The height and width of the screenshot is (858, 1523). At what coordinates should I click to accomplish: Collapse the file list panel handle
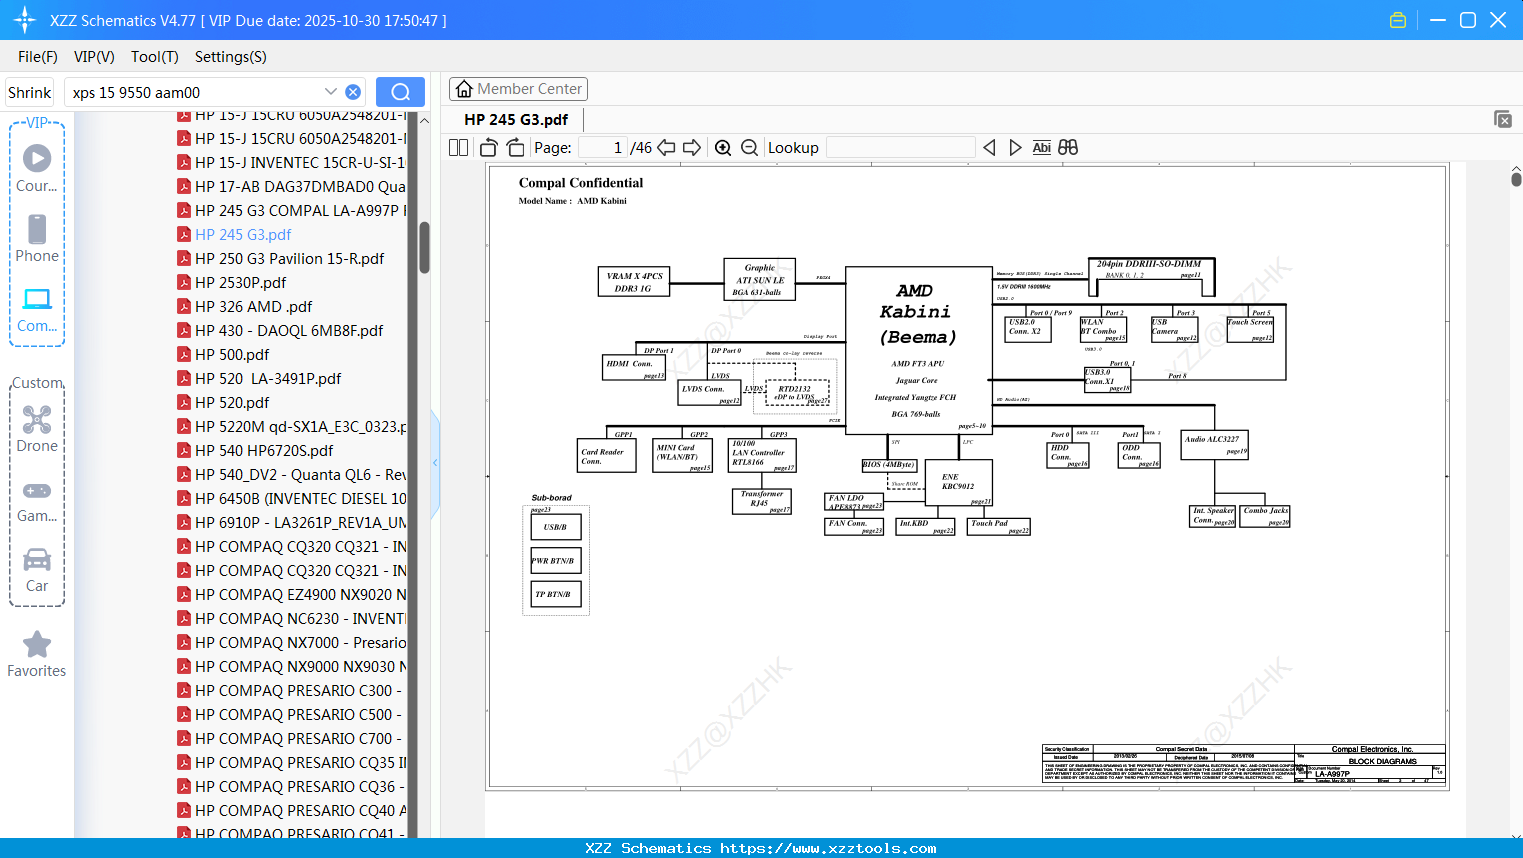[x=435, y=462]
